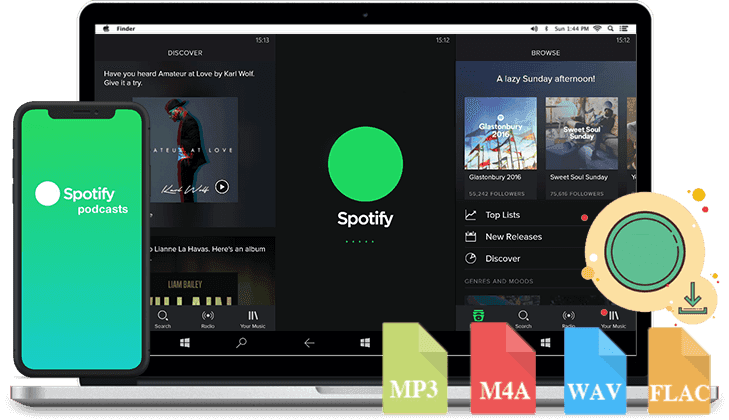The height and width of the screenshot is (420, 729).
Task: Tap the Spotify podcasts logo on phone
Action: tap(82, 197)
